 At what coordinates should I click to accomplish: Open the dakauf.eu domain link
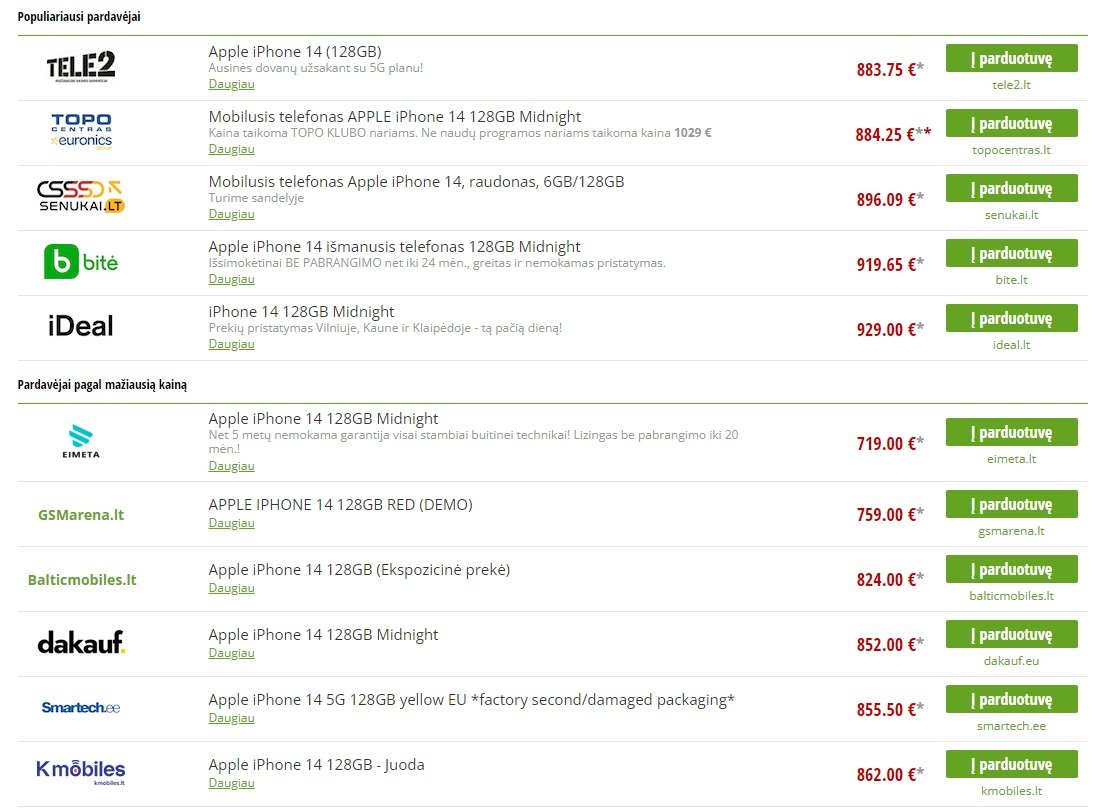click(1011, 661)
